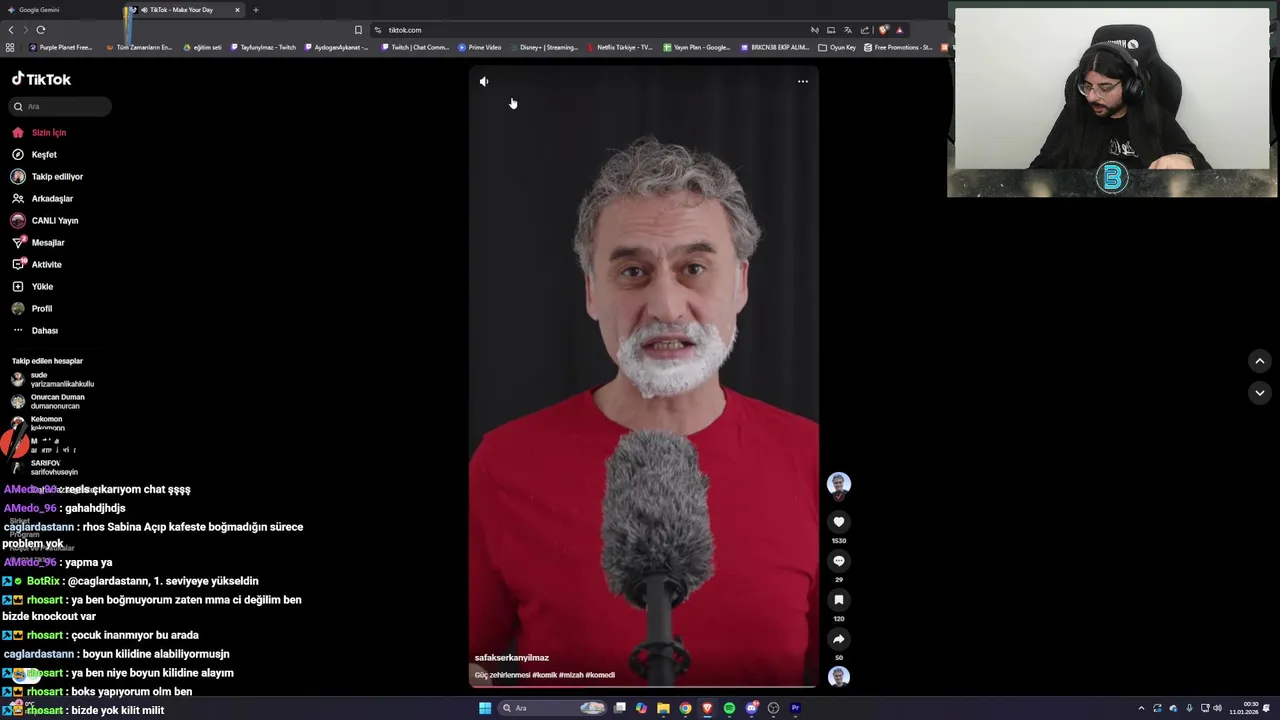The image size is (1280, 720).
Task: Go to previous video with up chevron
Action: pyautogui.click(x=1260, y=361)
